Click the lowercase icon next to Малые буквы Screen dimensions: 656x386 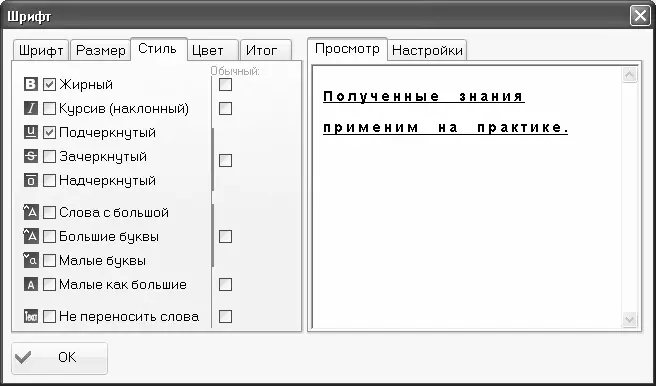coord(31,261)
